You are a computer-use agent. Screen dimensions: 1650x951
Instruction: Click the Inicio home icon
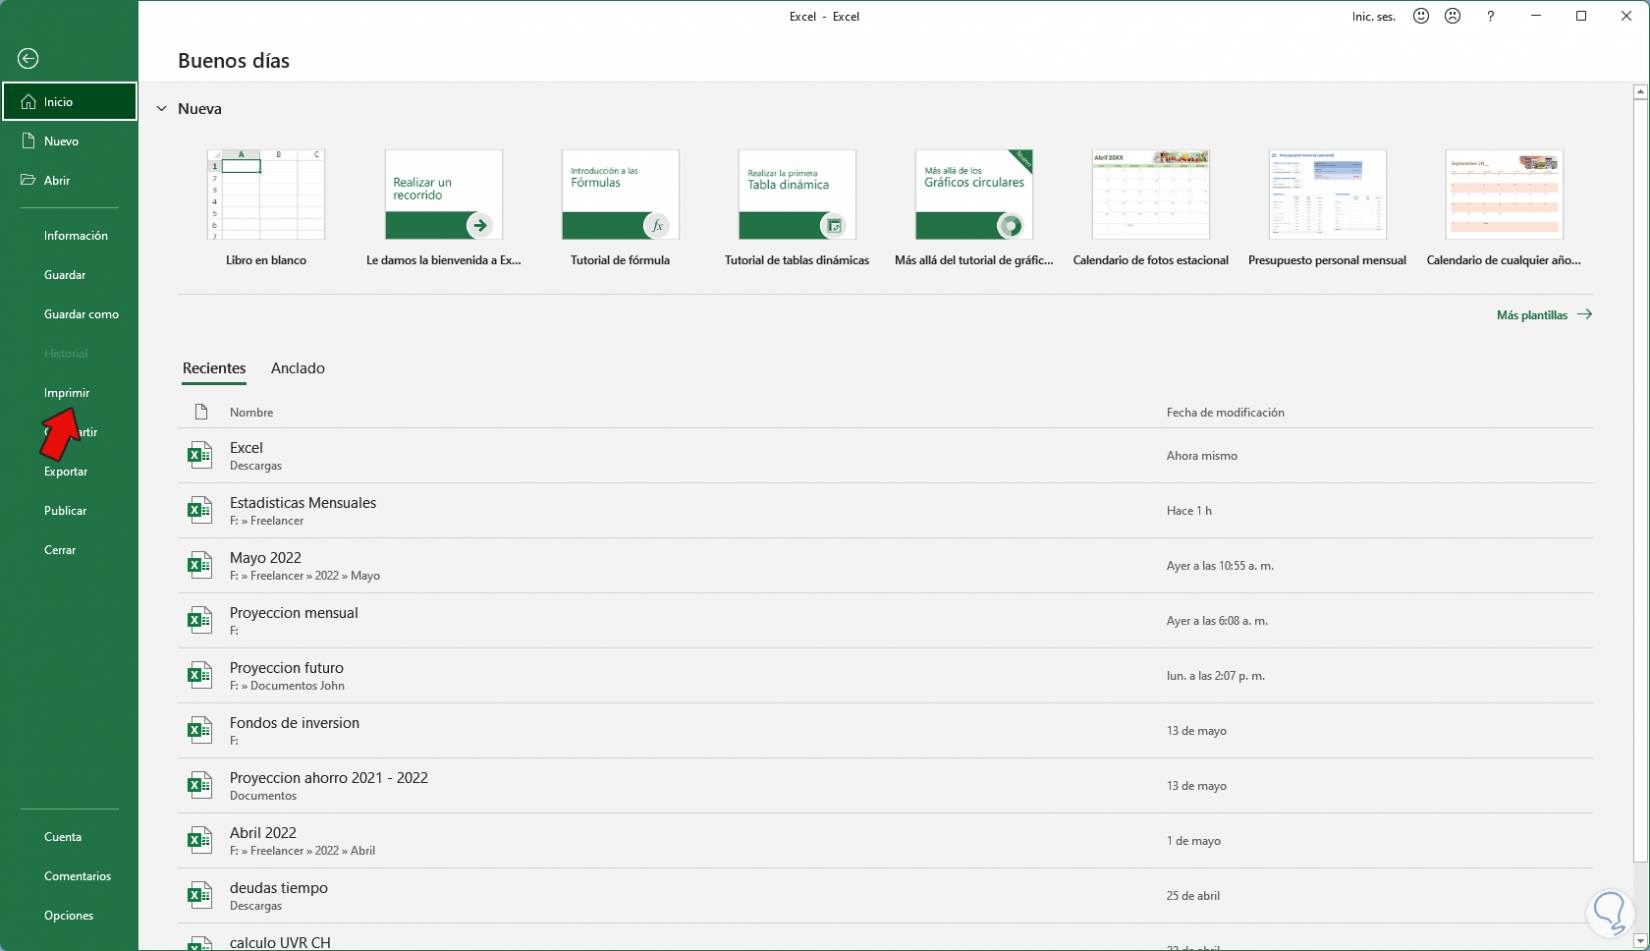coord(28,102)
